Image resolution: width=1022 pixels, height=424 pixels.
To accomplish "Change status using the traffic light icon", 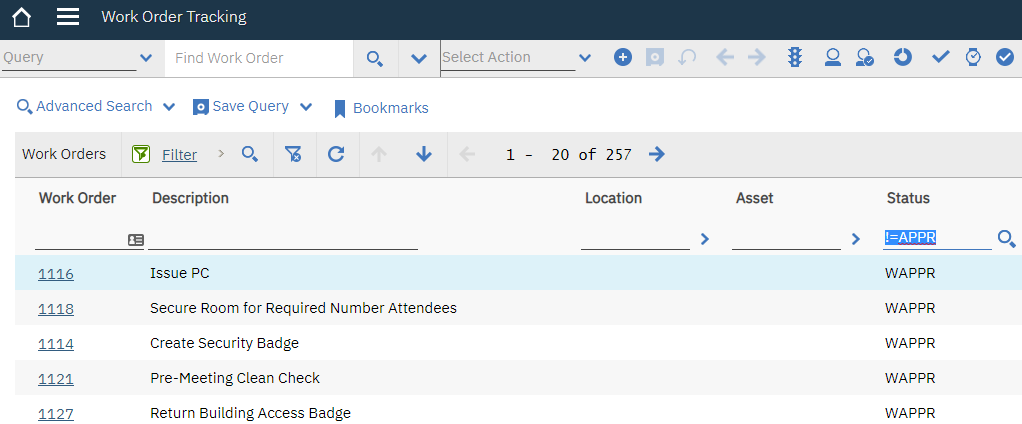I will pyautogui.click(x=795, y=57).
